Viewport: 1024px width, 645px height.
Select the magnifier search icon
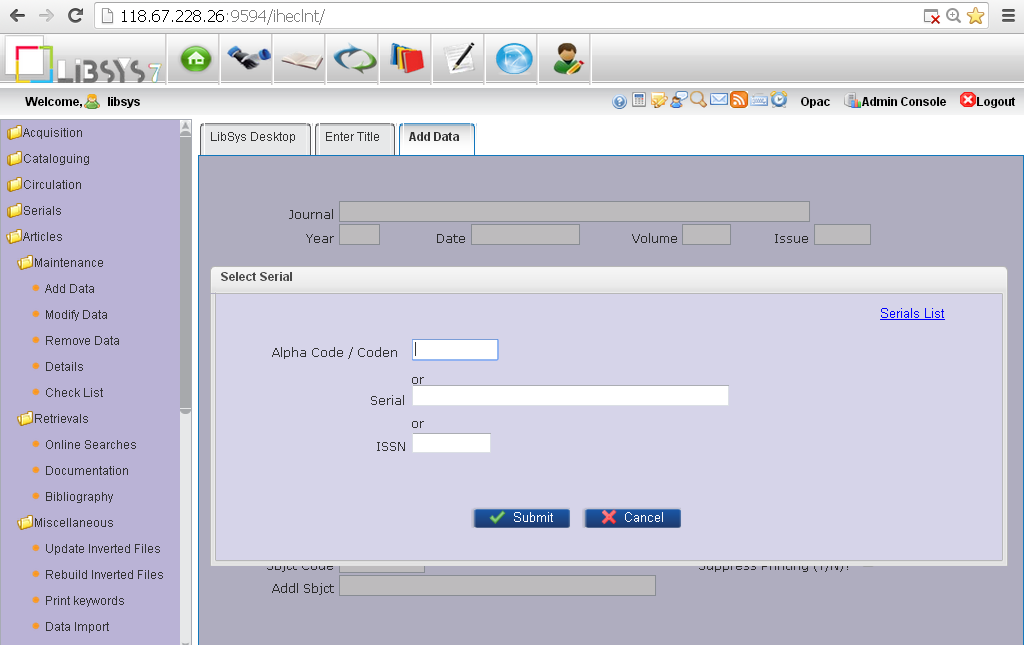point(699,100)
